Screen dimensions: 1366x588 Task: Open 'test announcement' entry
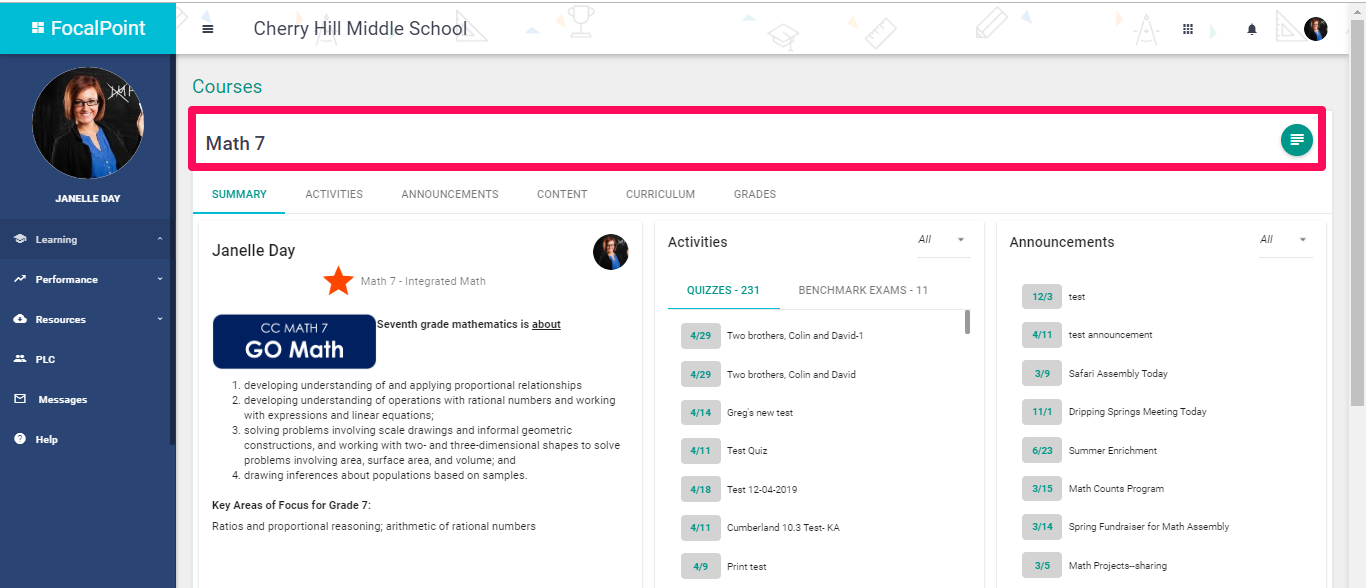point(1110,335)
